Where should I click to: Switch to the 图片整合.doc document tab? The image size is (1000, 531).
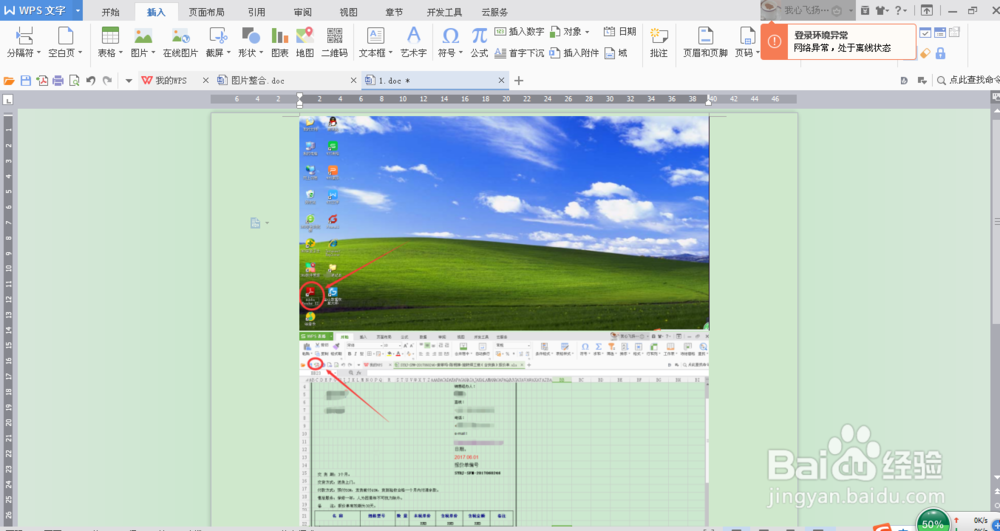point(280,80)
